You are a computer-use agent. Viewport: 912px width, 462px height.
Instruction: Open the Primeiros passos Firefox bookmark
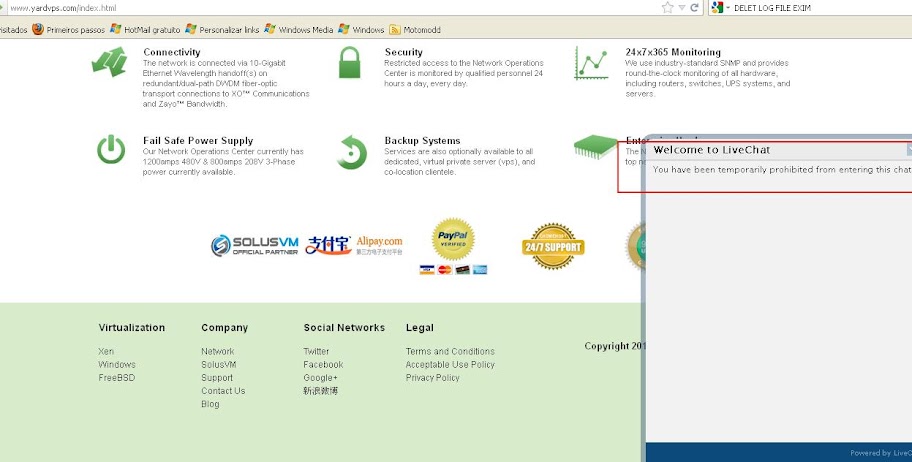pos(69,29)
